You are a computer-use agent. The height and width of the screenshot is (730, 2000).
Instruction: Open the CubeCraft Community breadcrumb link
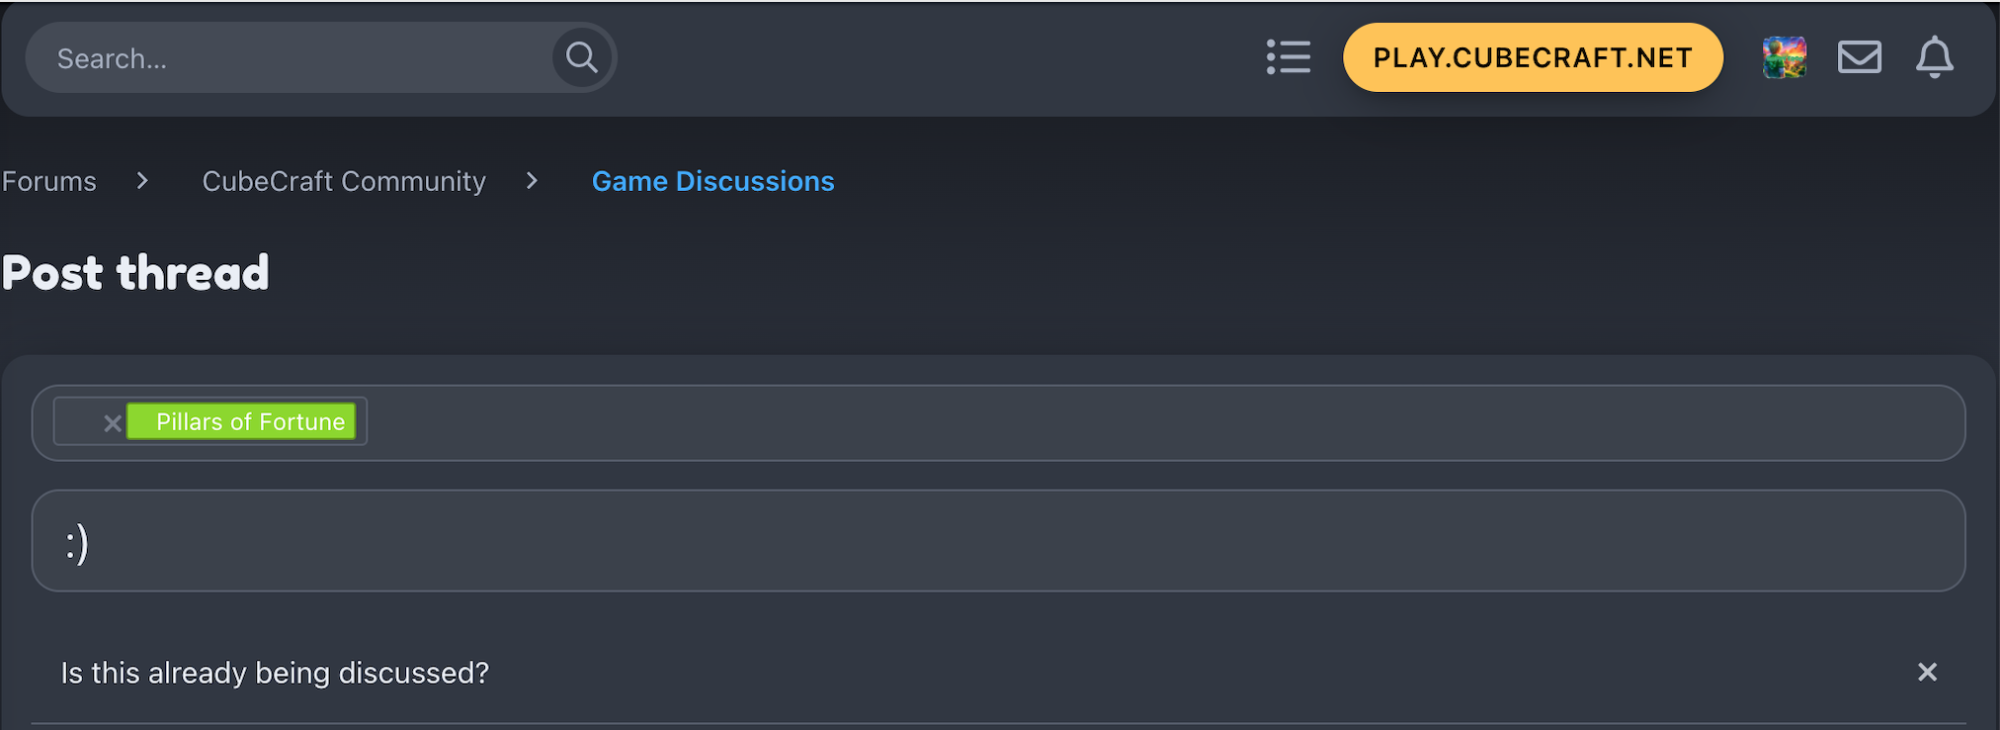[344, 181]
